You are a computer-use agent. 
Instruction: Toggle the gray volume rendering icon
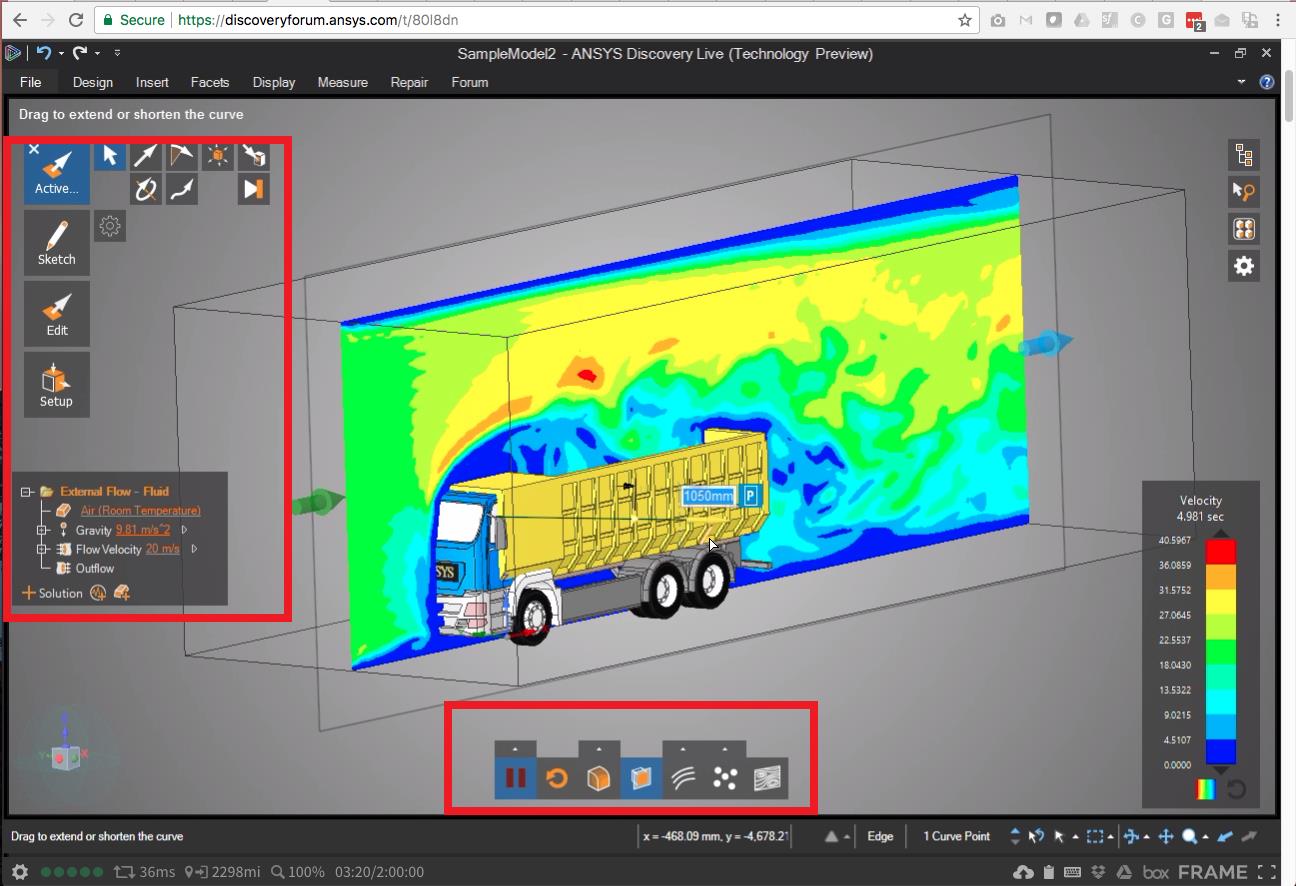tap(767, 778)
